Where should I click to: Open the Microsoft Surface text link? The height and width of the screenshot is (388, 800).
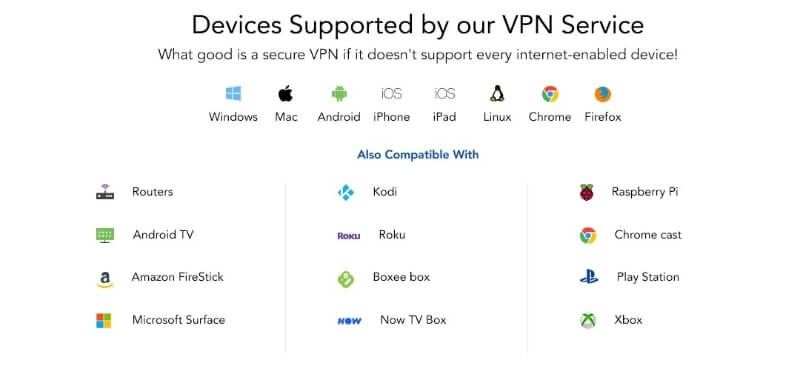[179, 320]
